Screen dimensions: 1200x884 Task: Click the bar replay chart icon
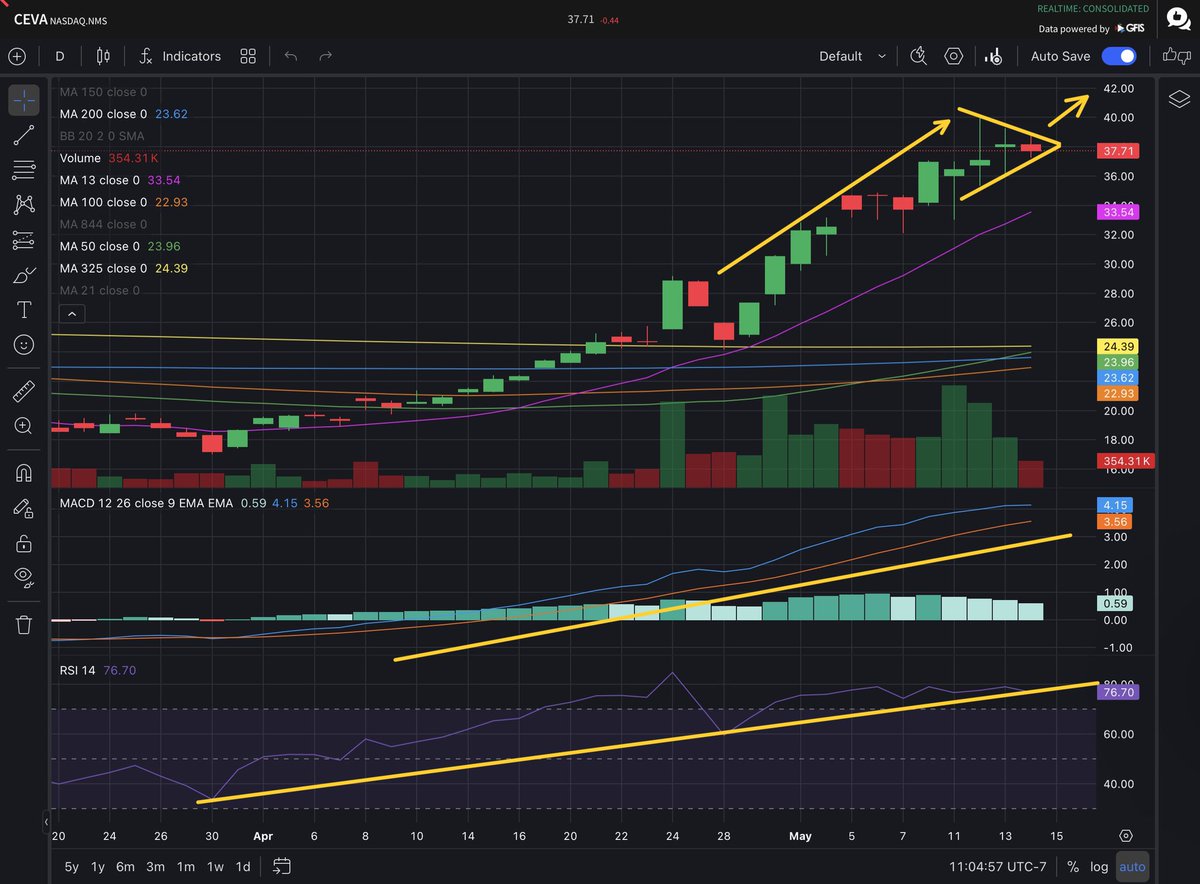(x=993, y=56)
